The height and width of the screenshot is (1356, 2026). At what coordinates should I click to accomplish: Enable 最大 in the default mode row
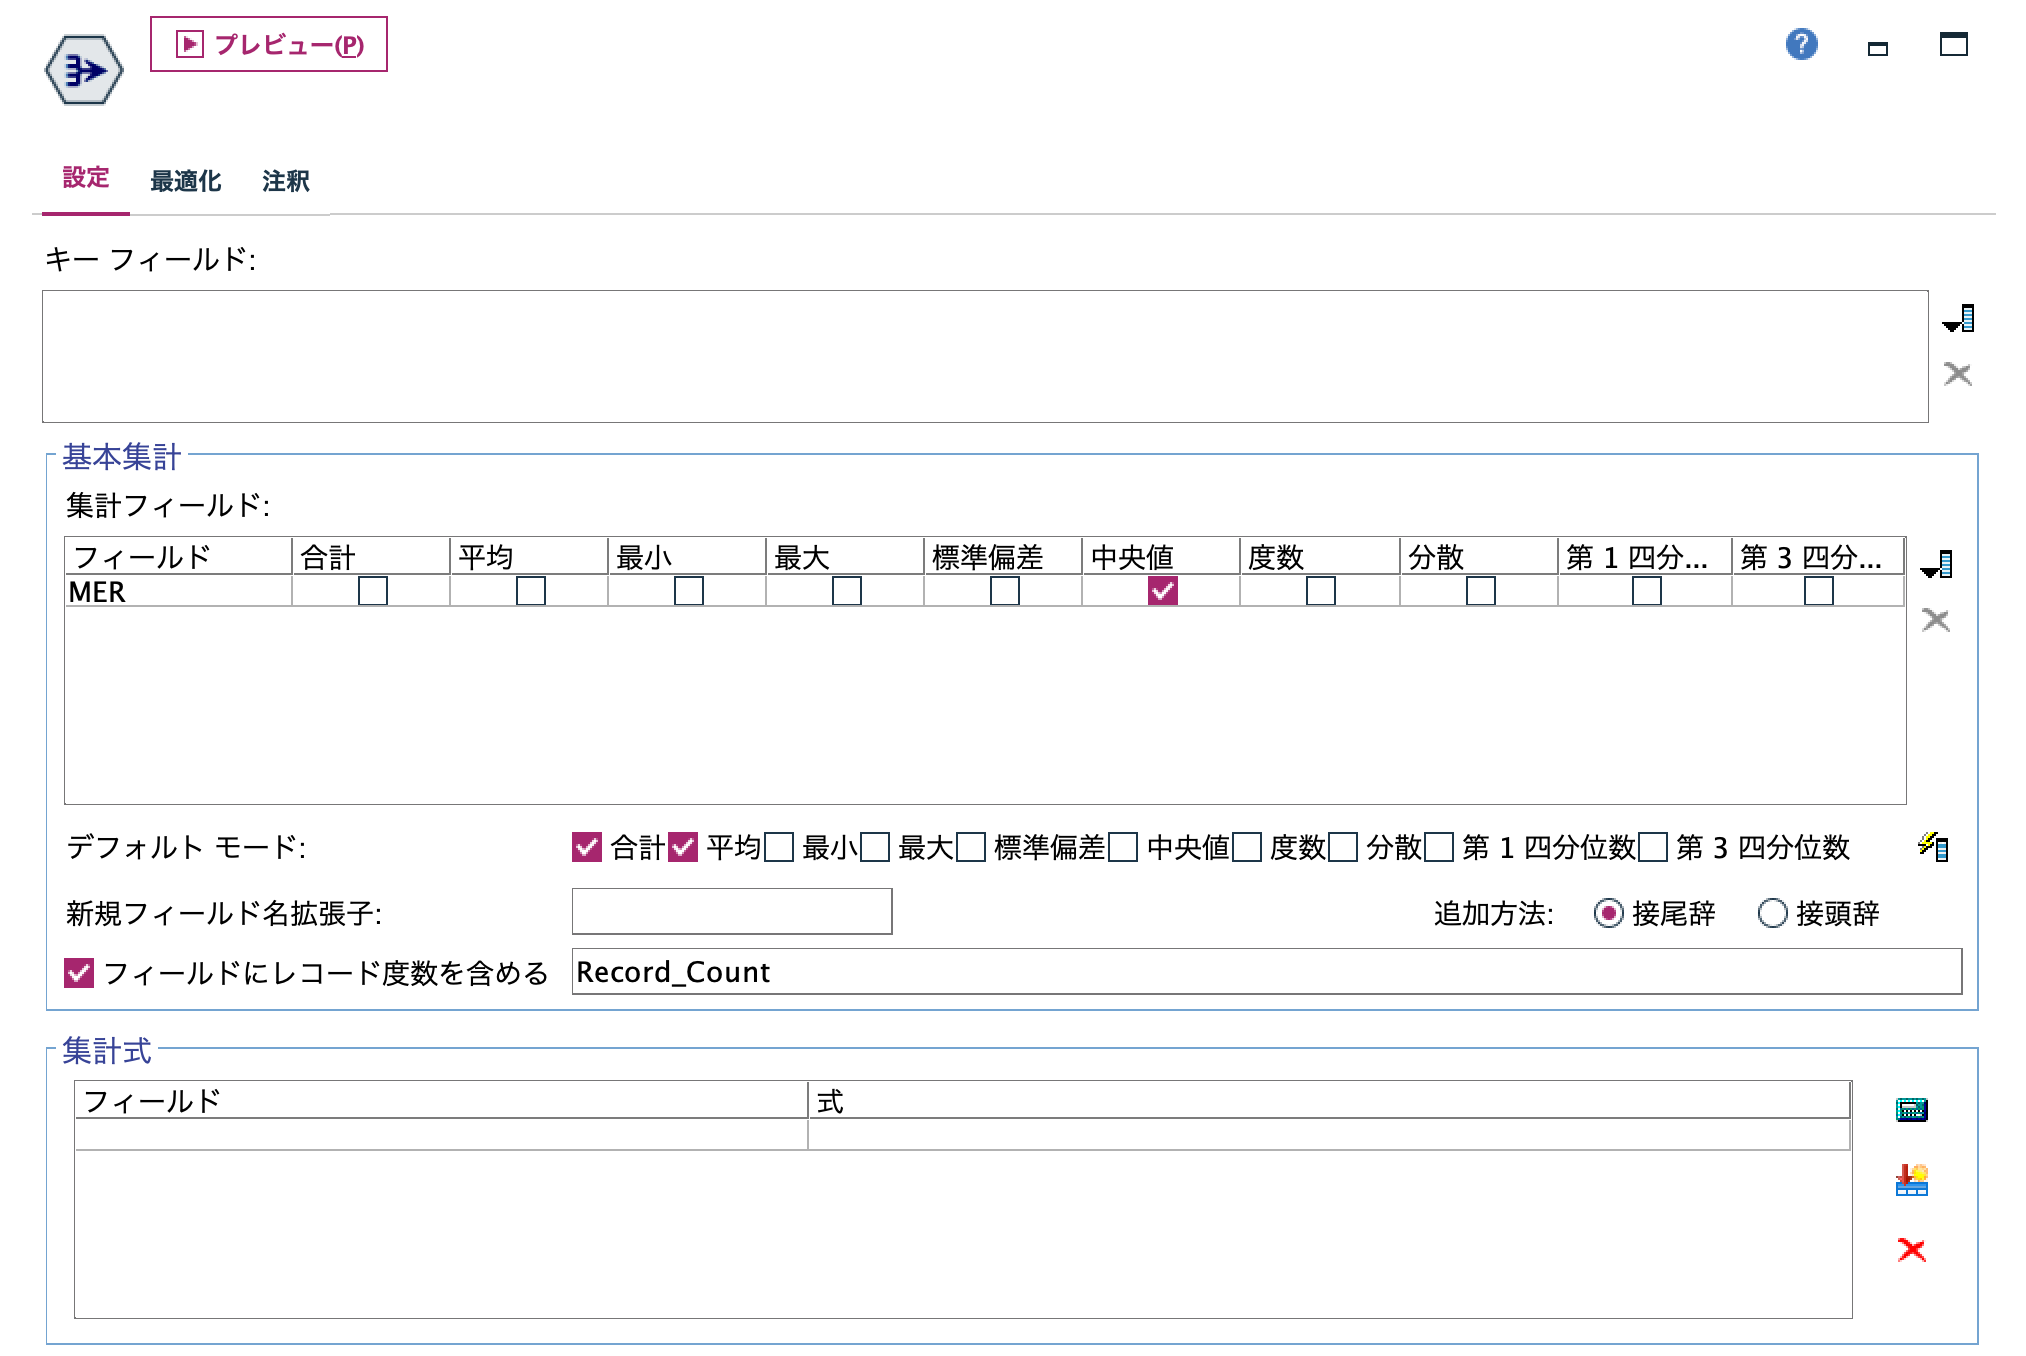pos(877,848)
